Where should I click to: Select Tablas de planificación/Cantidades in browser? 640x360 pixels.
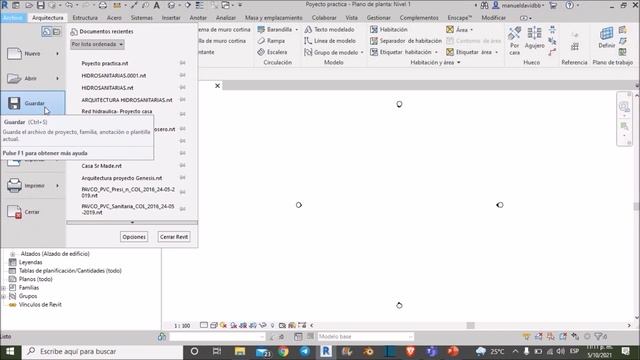pyautogui.click(x=70, y=271)
